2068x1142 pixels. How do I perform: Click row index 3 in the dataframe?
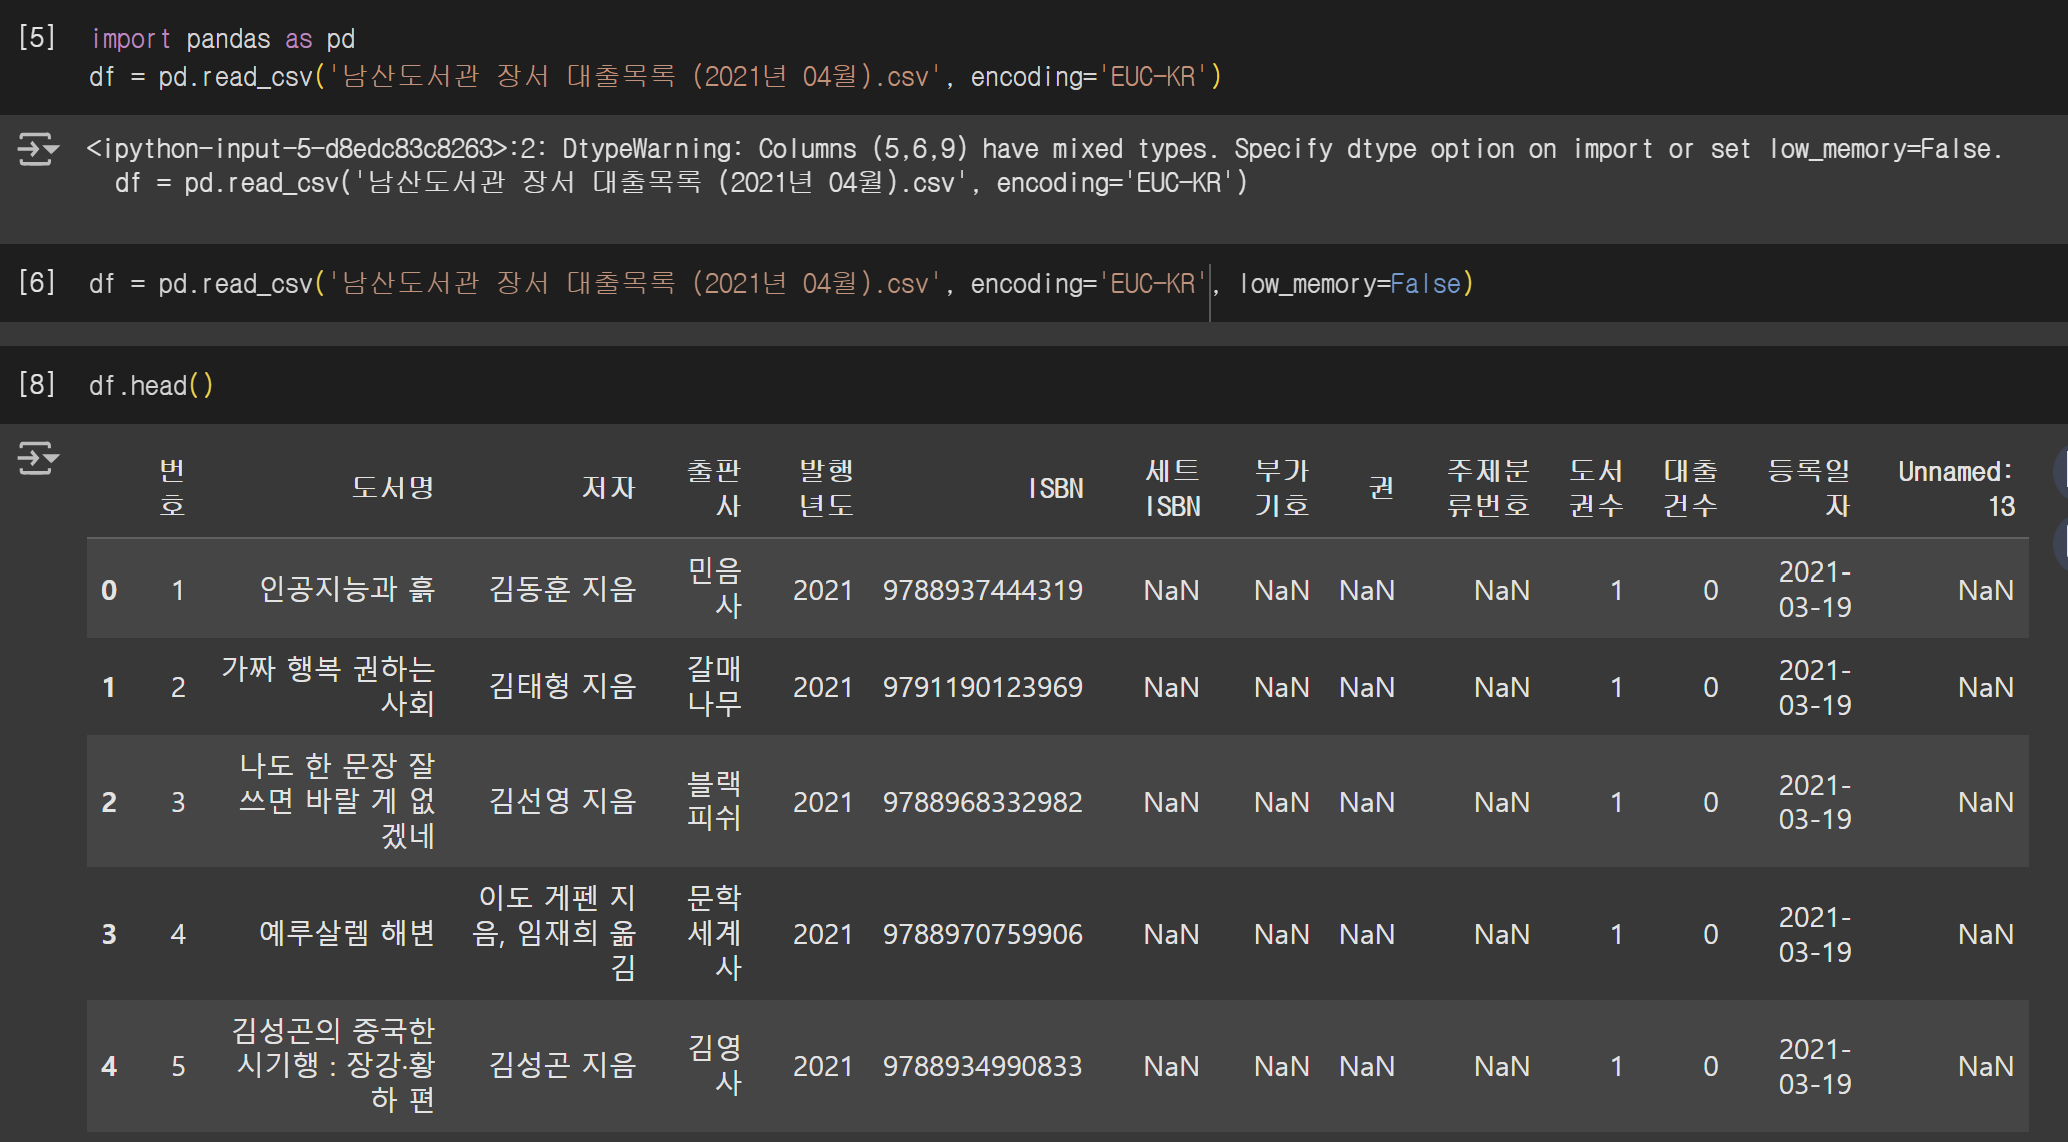pos(109,934)
